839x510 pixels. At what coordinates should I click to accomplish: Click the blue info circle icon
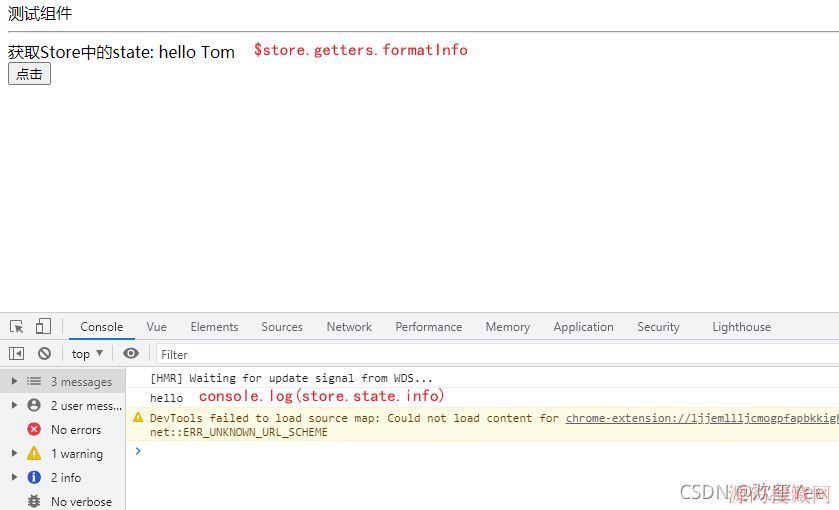point(34,477)
